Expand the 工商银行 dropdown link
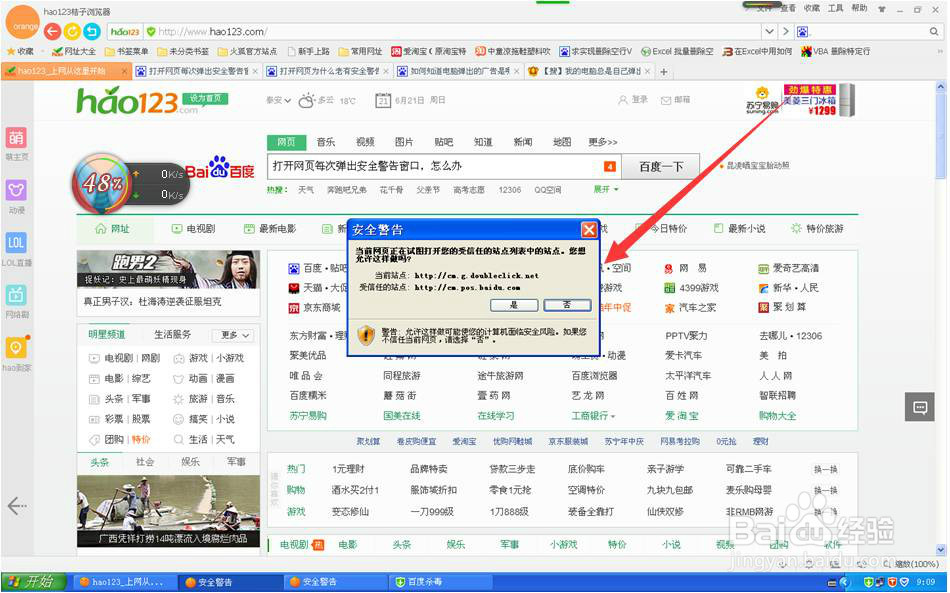This screenshot has height=593, width=950. (594, 416)
